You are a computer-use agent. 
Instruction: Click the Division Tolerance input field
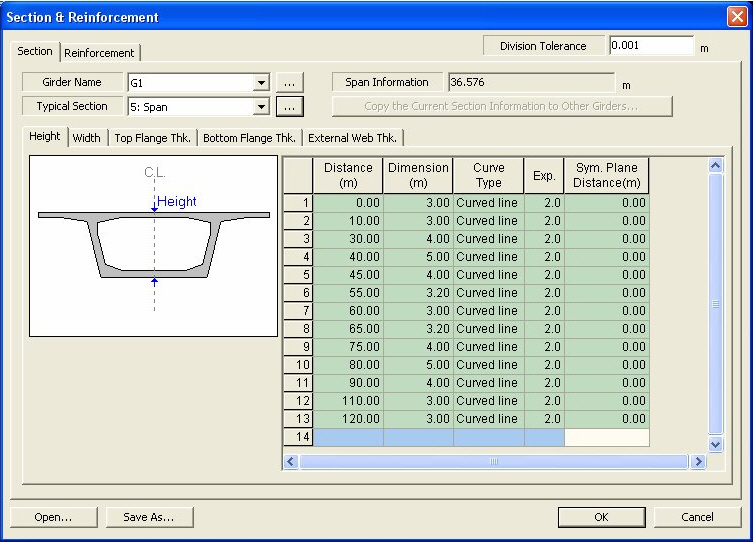pos(650,46)
